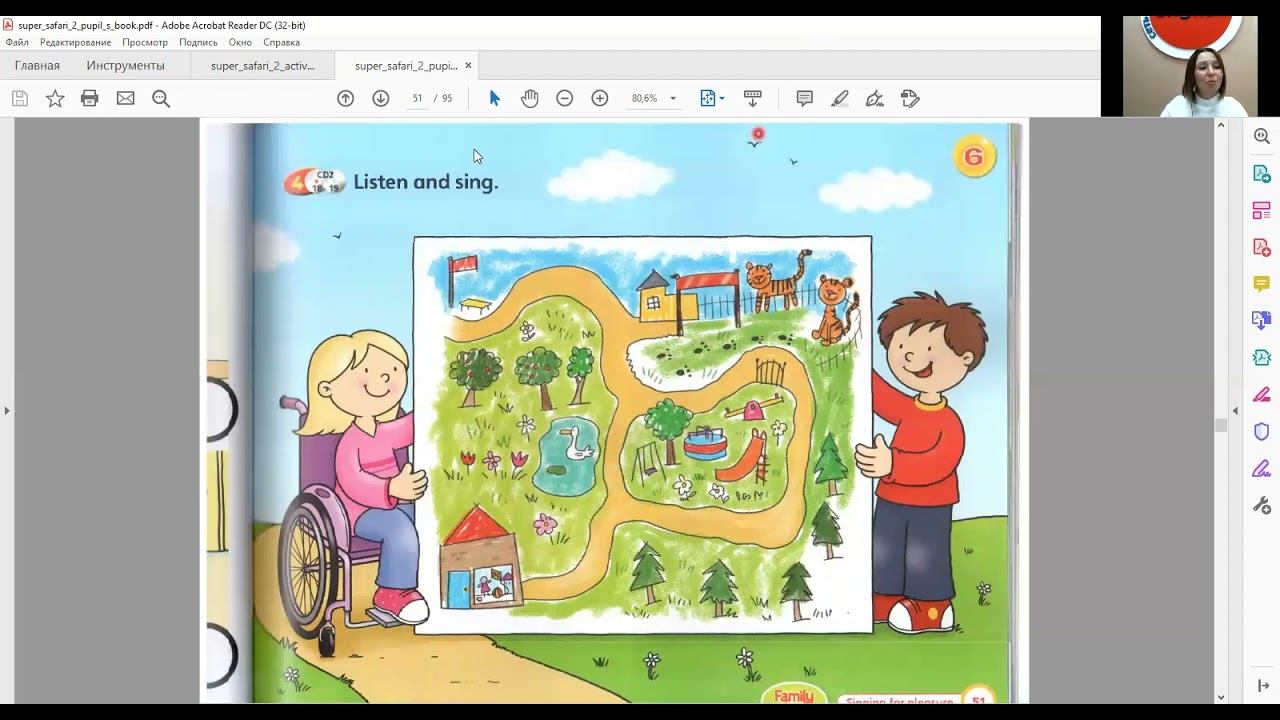Open the Просмотр menu
1280x720 pixels.
pyautogui.click(x=145, y=42)
